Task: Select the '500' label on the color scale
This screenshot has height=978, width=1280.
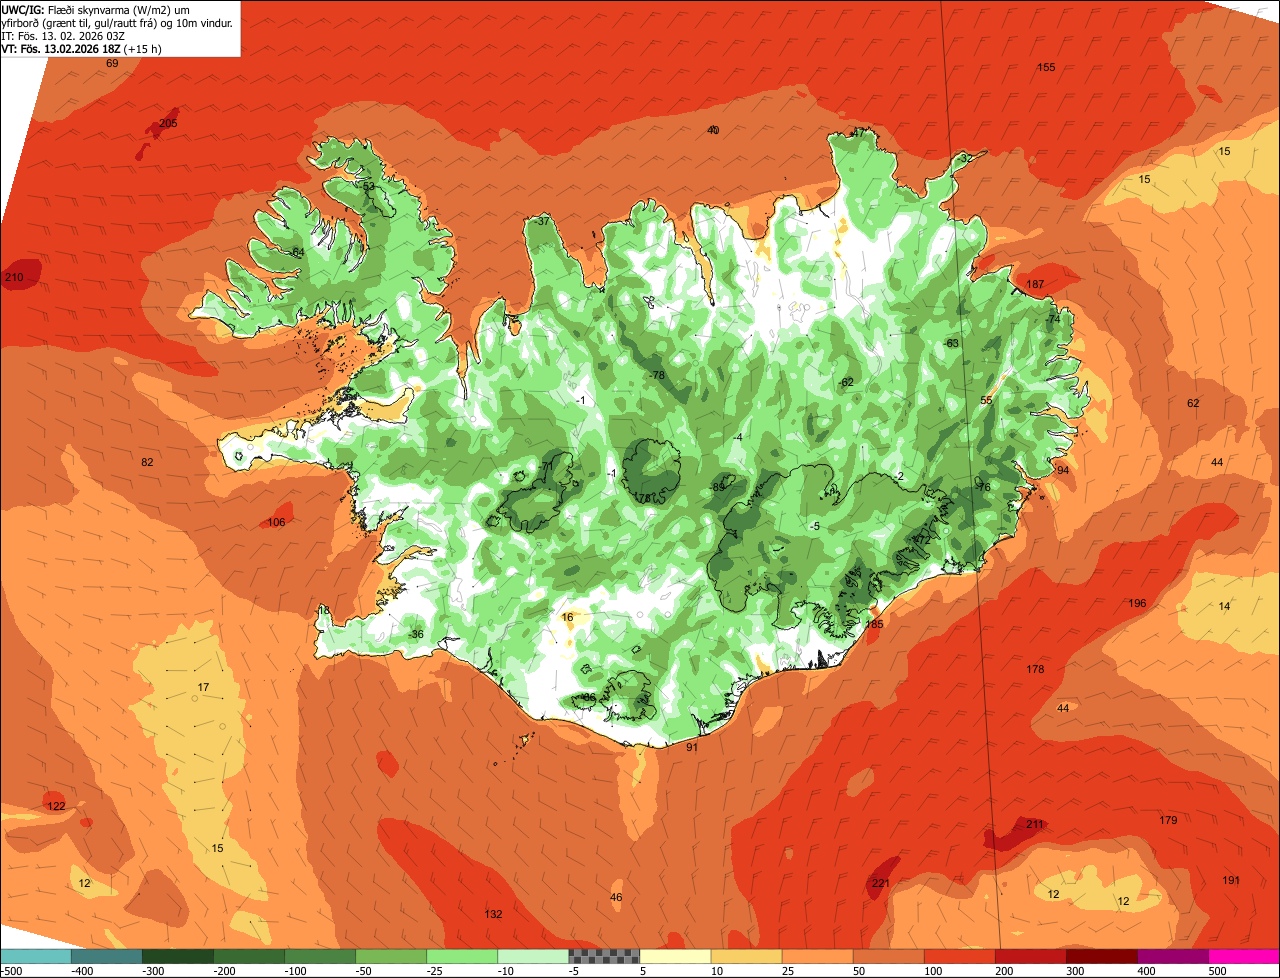Action: point(1217,971)
